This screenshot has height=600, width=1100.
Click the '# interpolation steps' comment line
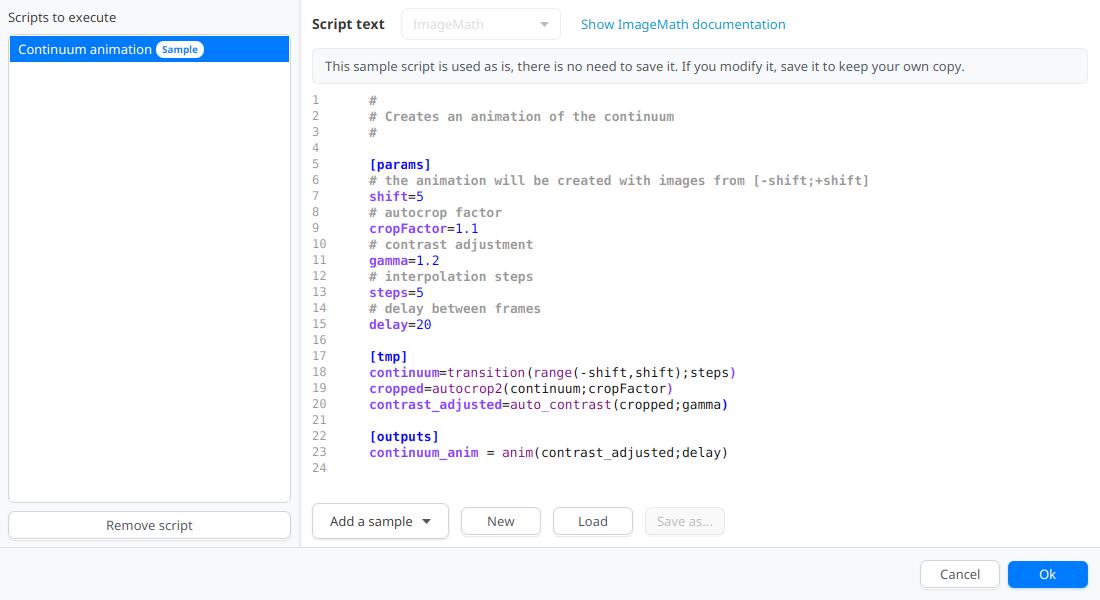point(451,276)
